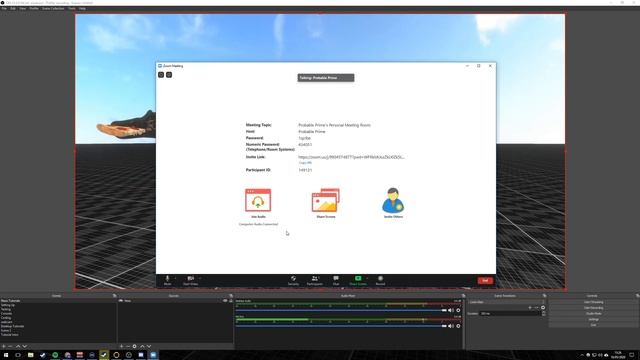Screen dimensions: 640x360
Task: Click the Copy URL link
Action: pos(305,163)
